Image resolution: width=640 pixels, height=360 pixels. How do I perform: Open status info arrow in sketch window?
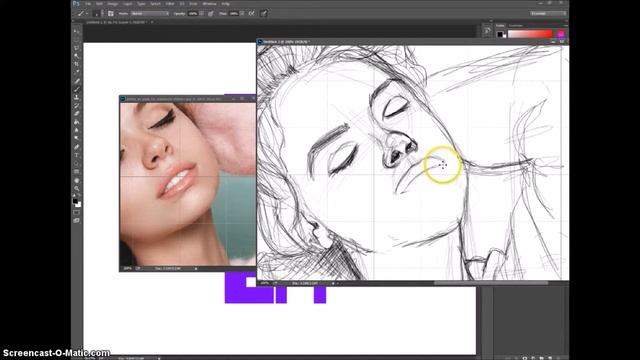click(x=333, y=283)
